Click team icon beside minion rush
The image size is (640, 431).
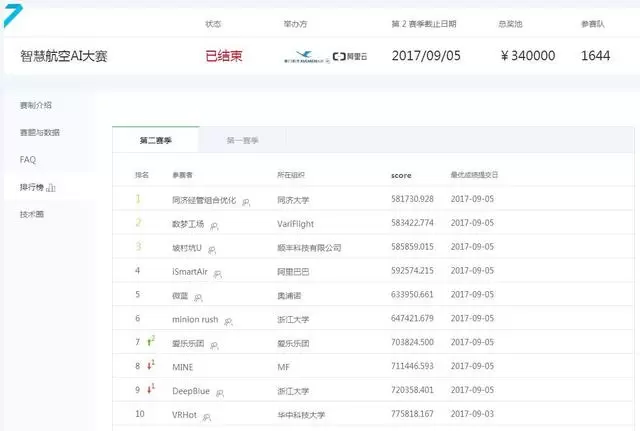coord(228,320)
